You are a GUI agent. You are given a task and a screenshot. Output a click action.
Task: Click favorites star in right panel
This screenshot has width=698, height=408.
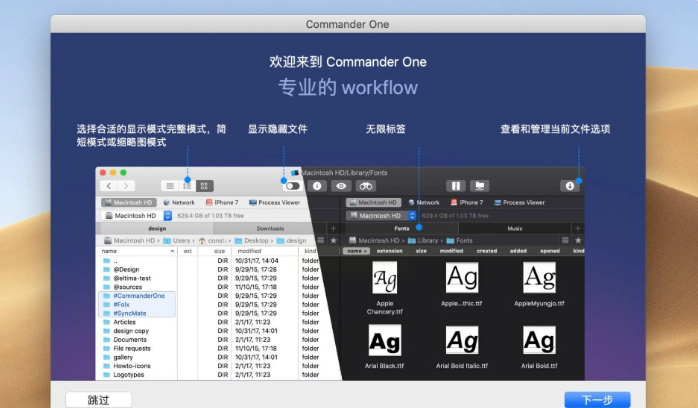click(x=578, y=241)
